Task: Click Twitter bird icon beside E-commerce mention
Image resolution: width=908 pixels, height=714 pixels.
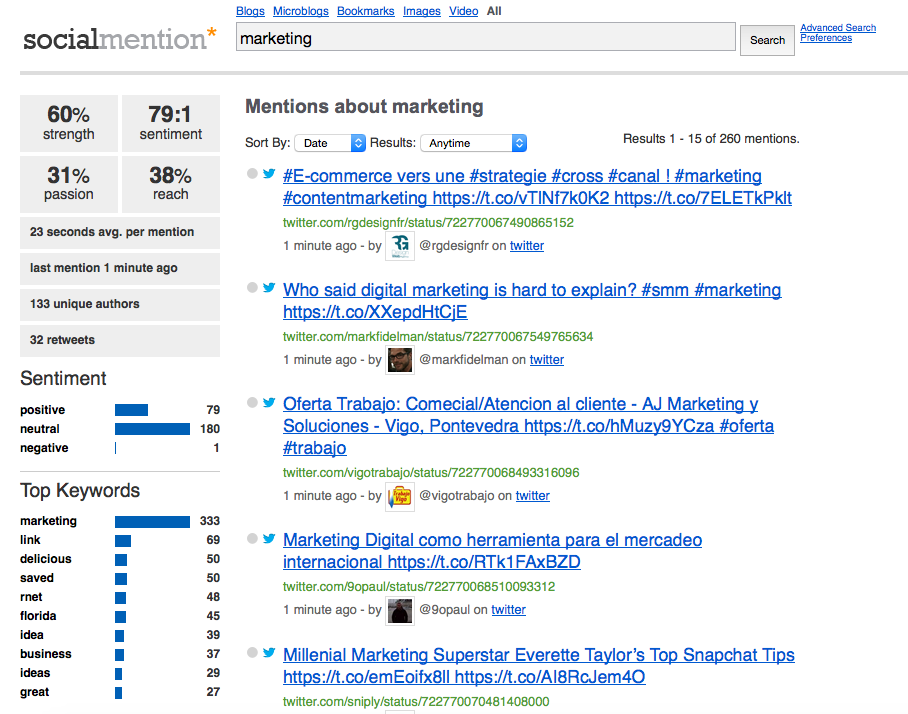Action: click(x=269, y=173)
